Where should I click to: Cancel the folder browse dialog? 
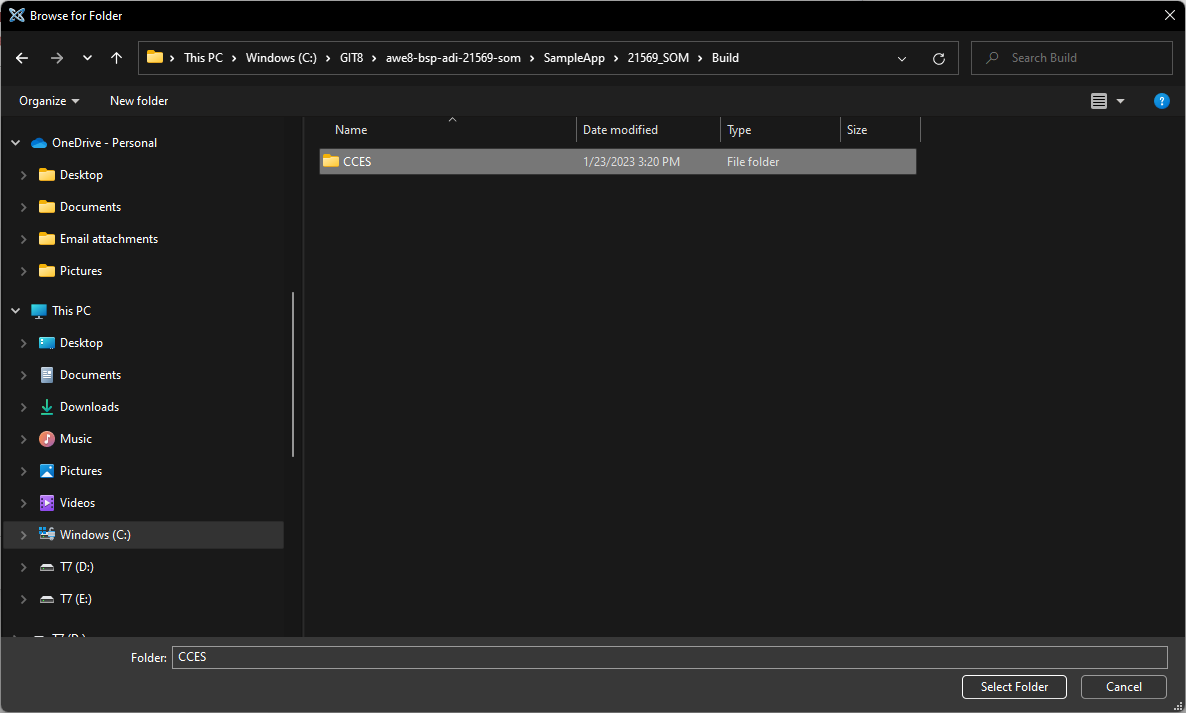pos(1123,687)
